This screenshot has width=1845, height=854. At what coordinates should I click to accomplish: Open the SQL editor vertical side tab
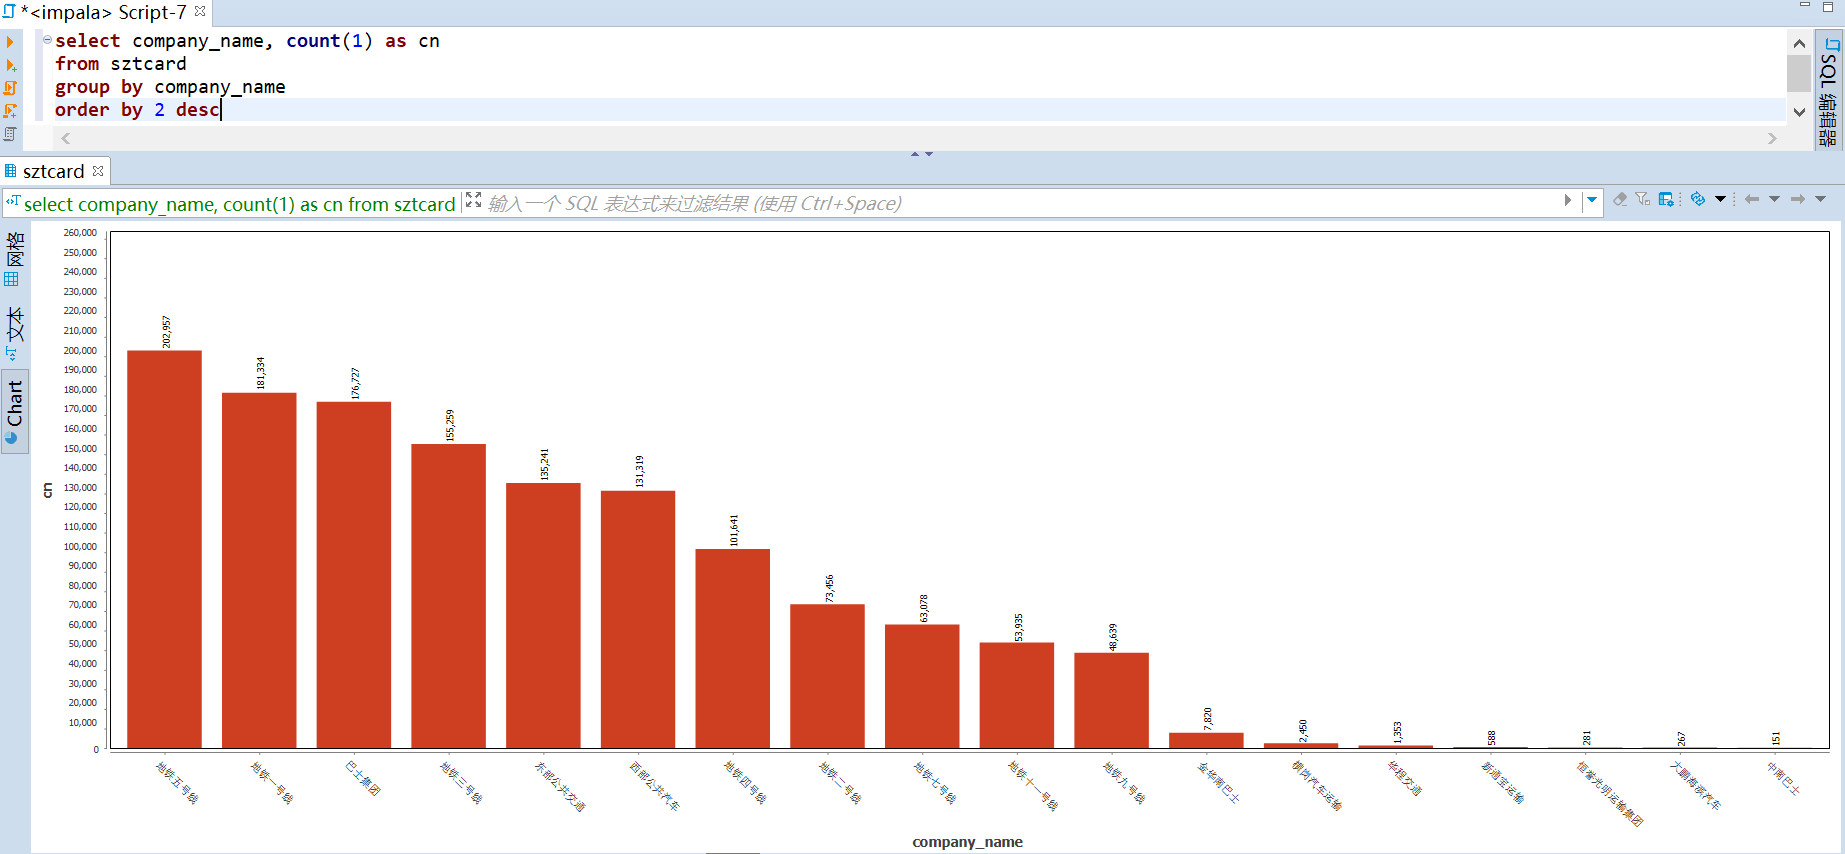click(x=1829, y=92)
